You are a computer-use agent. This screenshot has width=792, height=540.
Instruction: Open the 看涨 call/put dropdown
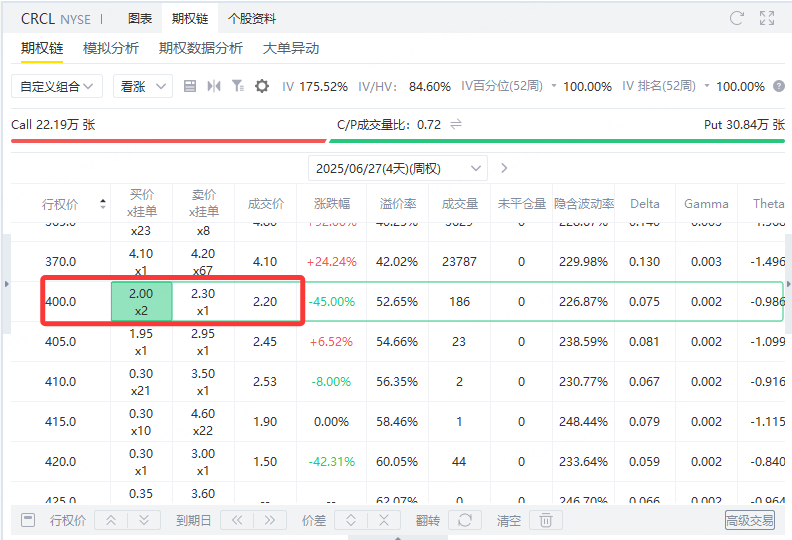(x=143, y=86)
